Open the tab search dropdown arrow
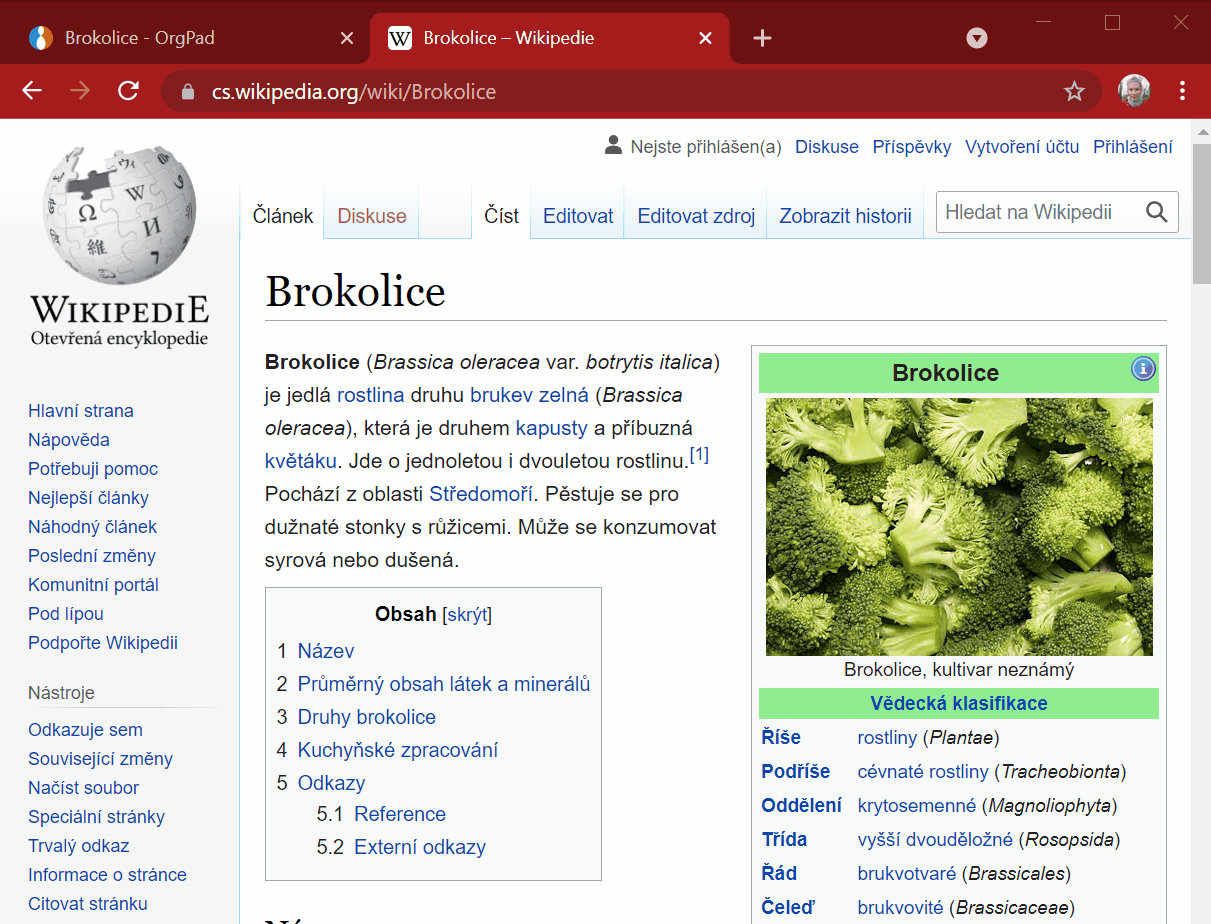The width and height of the screenshot is (1211, 924). pos(977,38)
